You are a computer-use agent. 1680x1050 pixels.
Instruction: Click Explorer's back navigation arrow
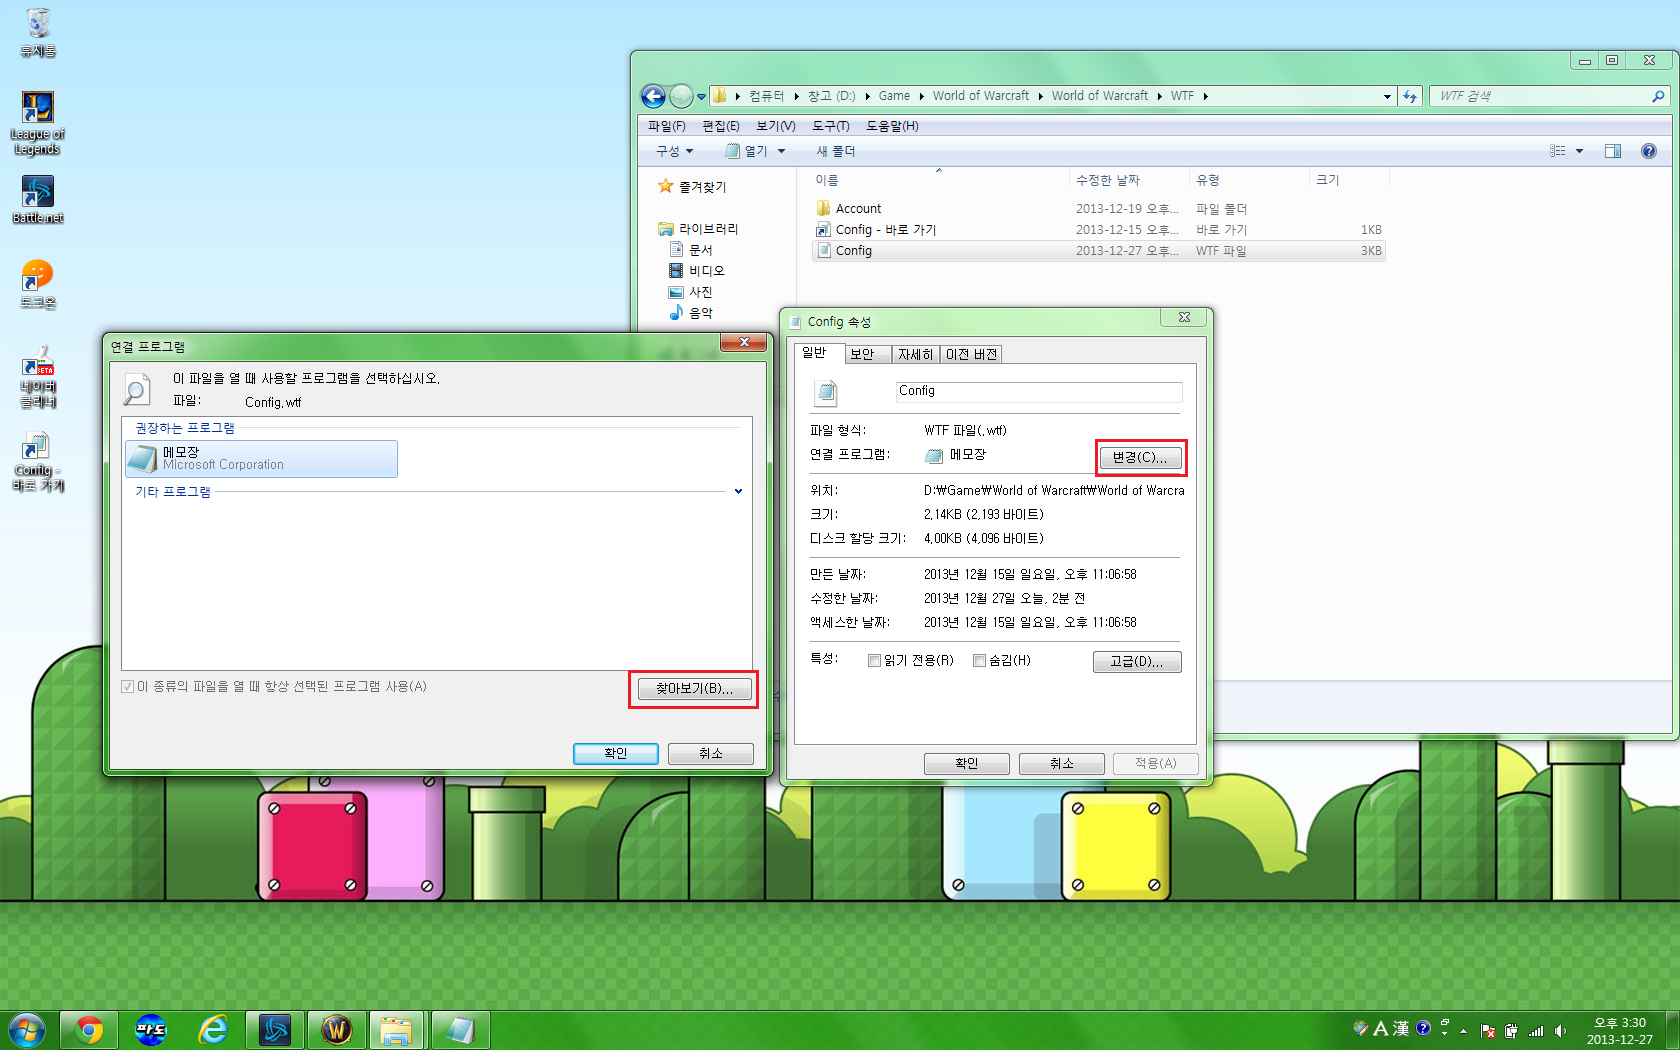653,96
